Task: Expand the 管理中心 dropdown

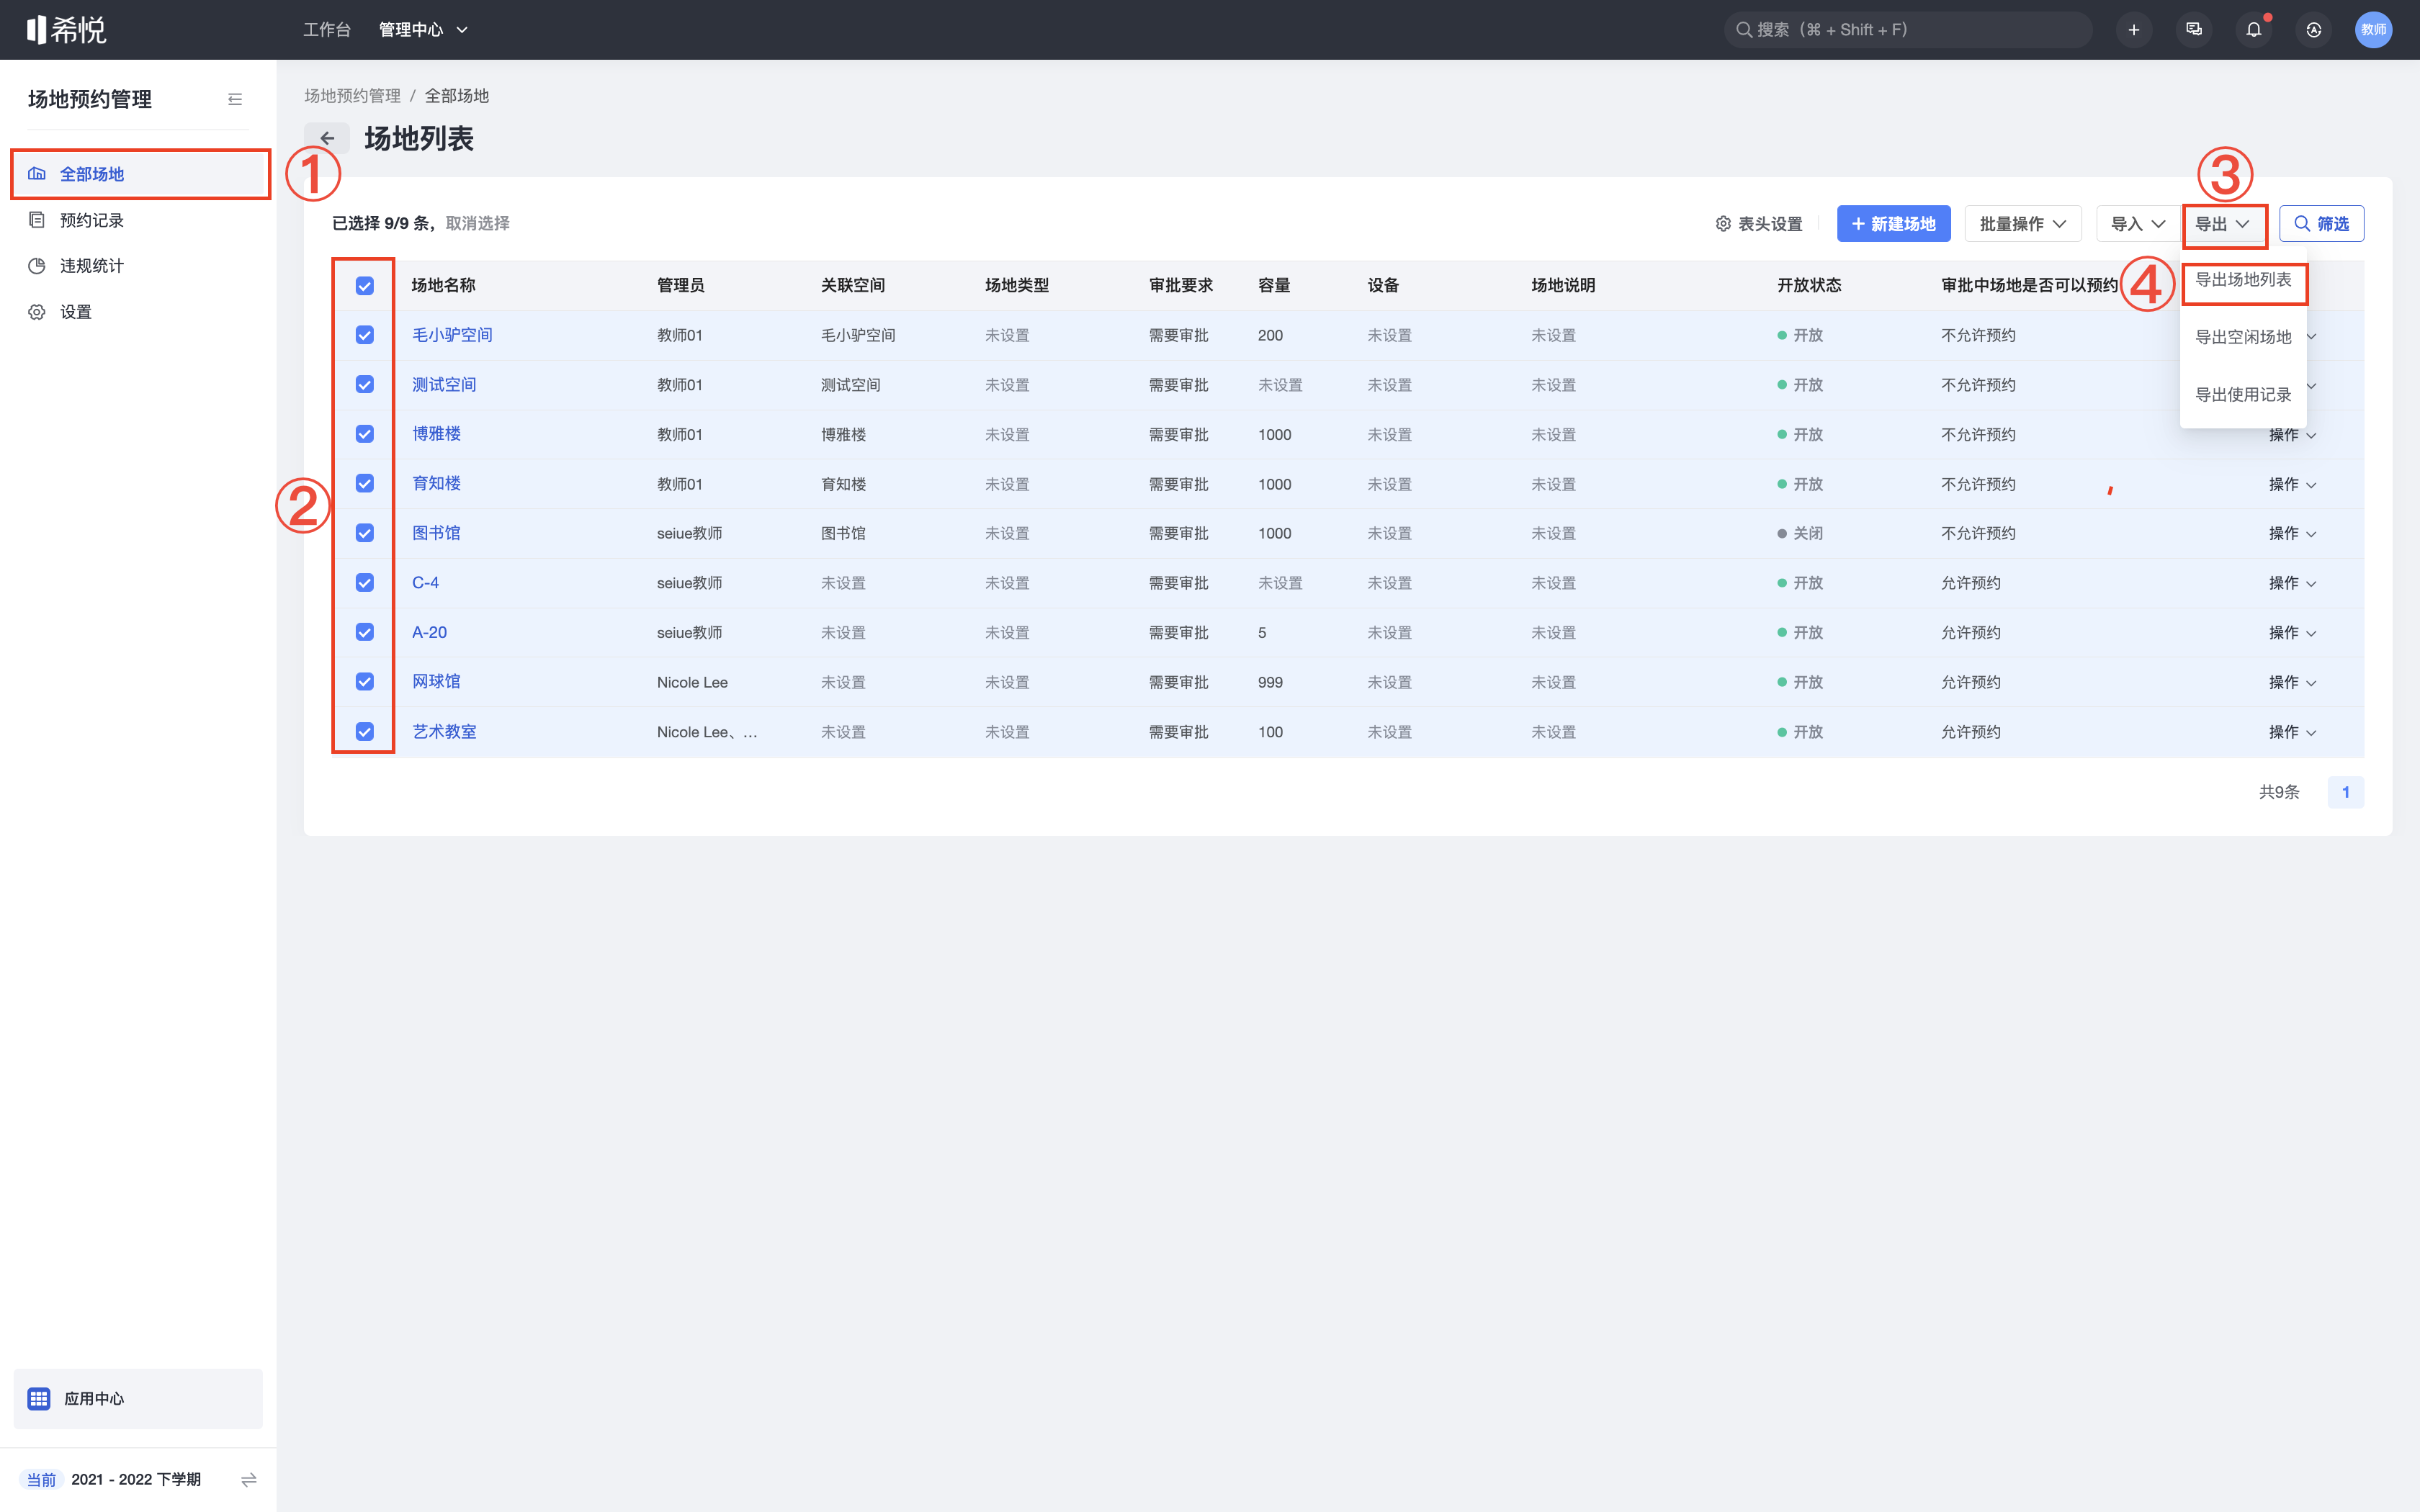Action: pyautogui.click(x=423, y=30)
